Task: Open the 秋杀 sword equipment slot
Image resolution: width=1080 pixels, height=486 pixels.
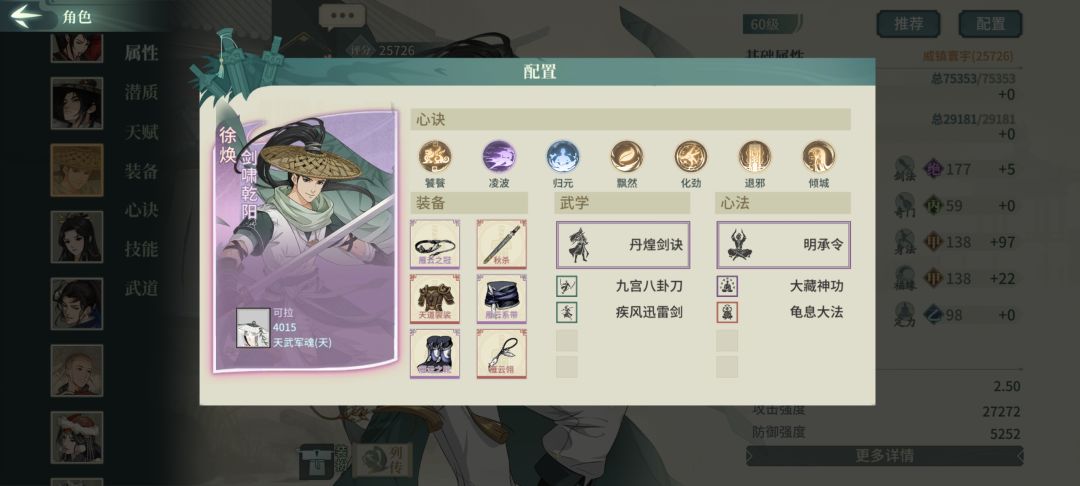Action: tap(501, 244)
